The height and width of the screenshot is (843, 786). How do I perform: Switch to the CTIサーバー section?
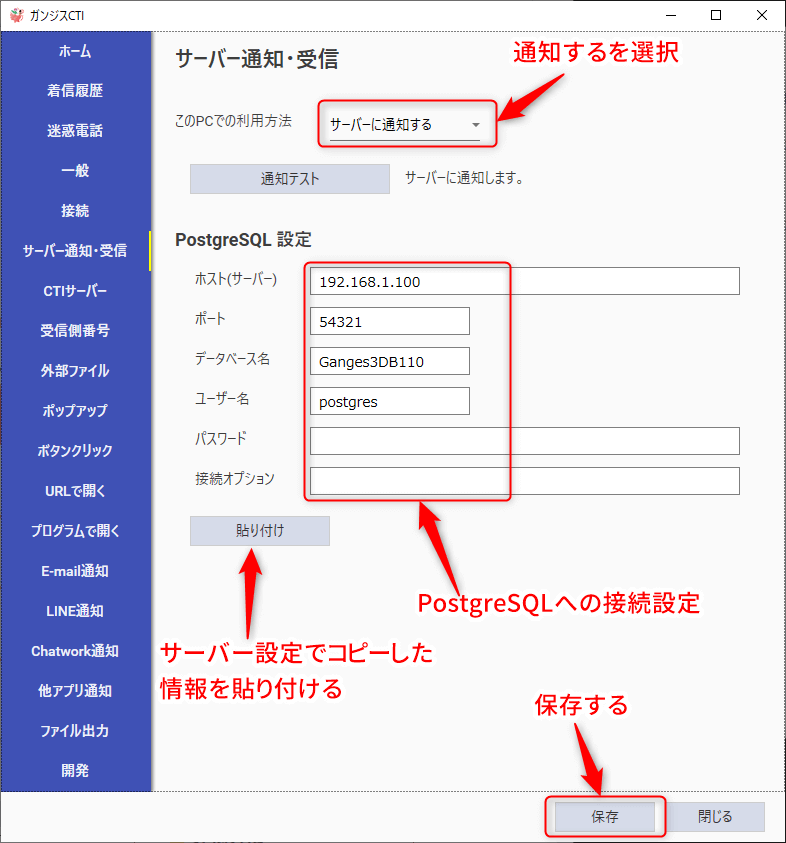tap(75, 291)
